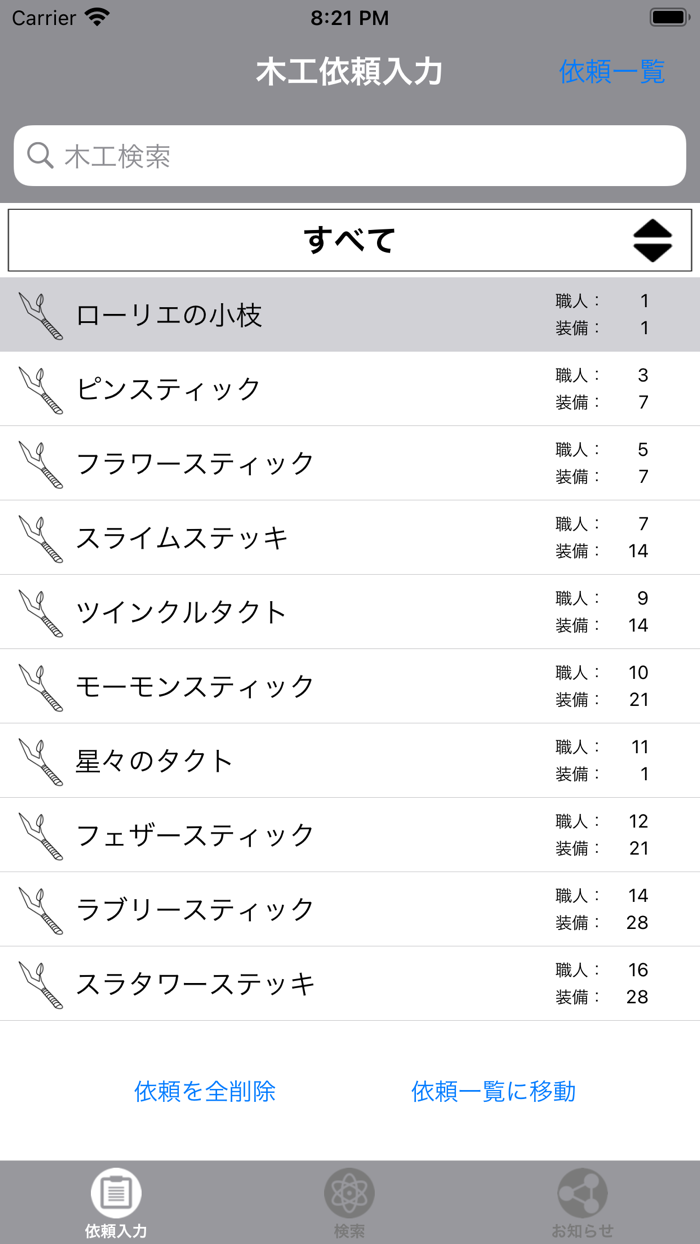Select the highlighted ローリエの小枝 row
Viewport: 700px width, 1244px height.
coord(300,312)
